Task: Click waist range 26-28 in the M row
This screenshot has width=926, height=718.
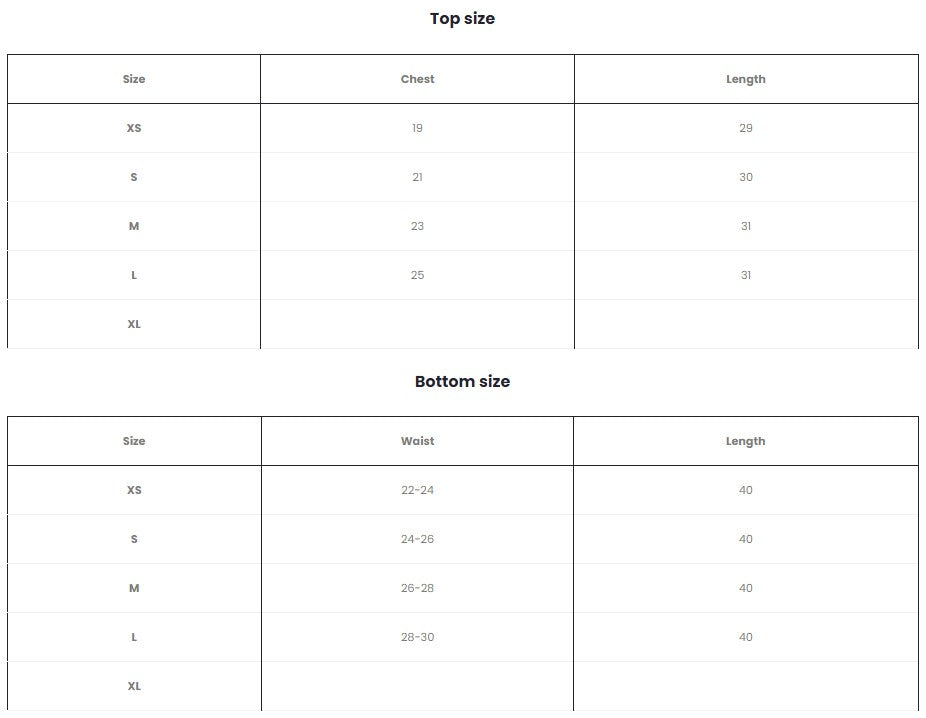Action: point(417,588)
